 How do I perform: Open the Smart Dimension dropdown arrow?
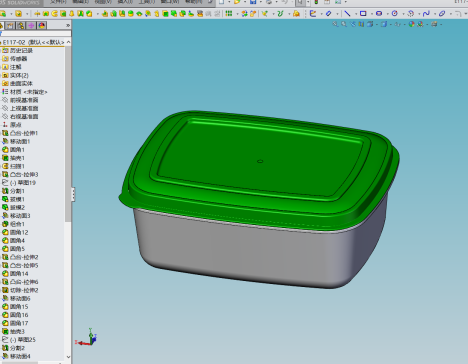(x=337, y=14)
